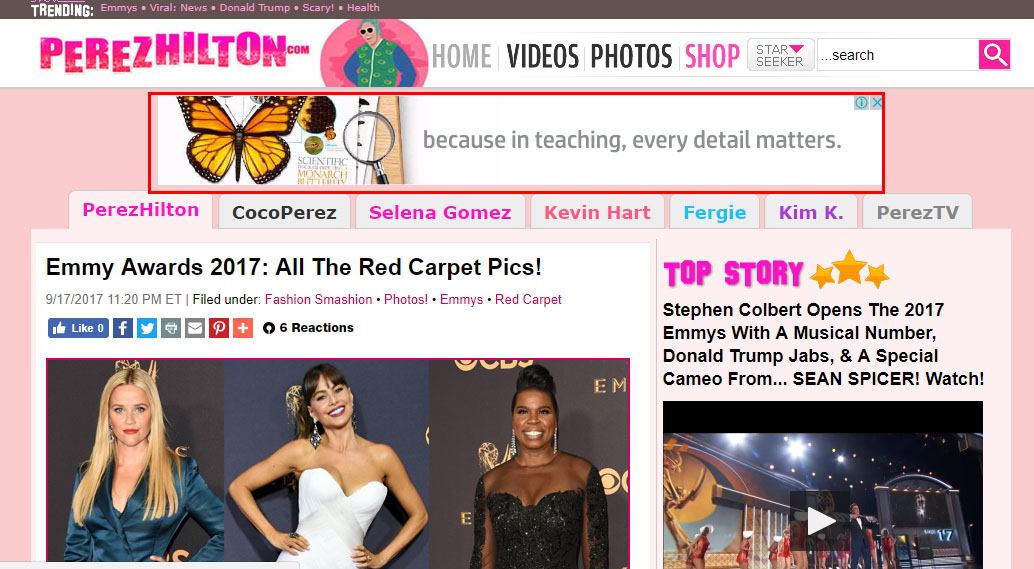Email this article using envelope icon
This screenshot has width=1034, height=569.
click(x=195, y=328)
